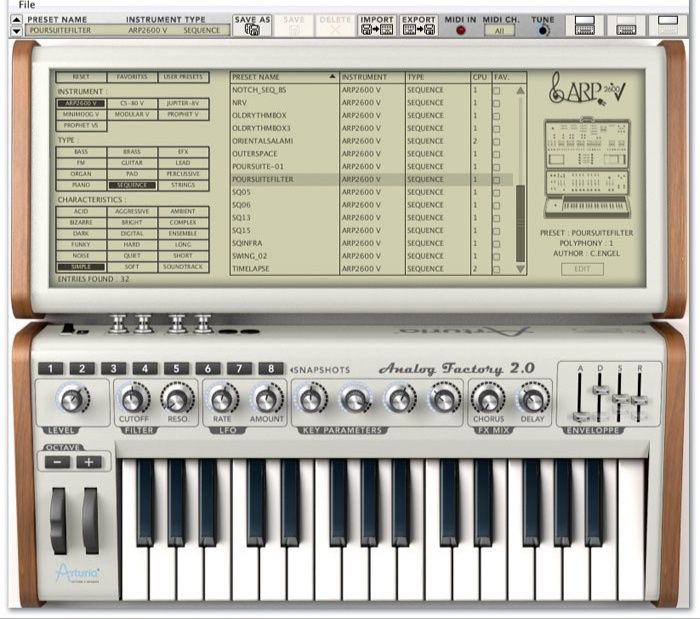This screenshot has width=700, height=619.
Task: Mark NOTCH_SEQ_BS as favorite
Action: click(x=496, y=91)
